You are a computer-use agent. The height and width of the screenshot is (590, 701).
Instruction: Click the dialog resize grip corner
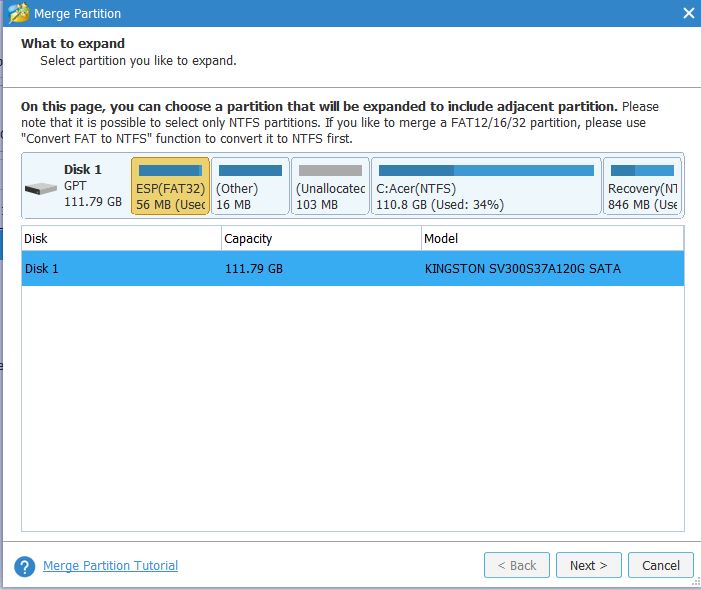[696, 582]
